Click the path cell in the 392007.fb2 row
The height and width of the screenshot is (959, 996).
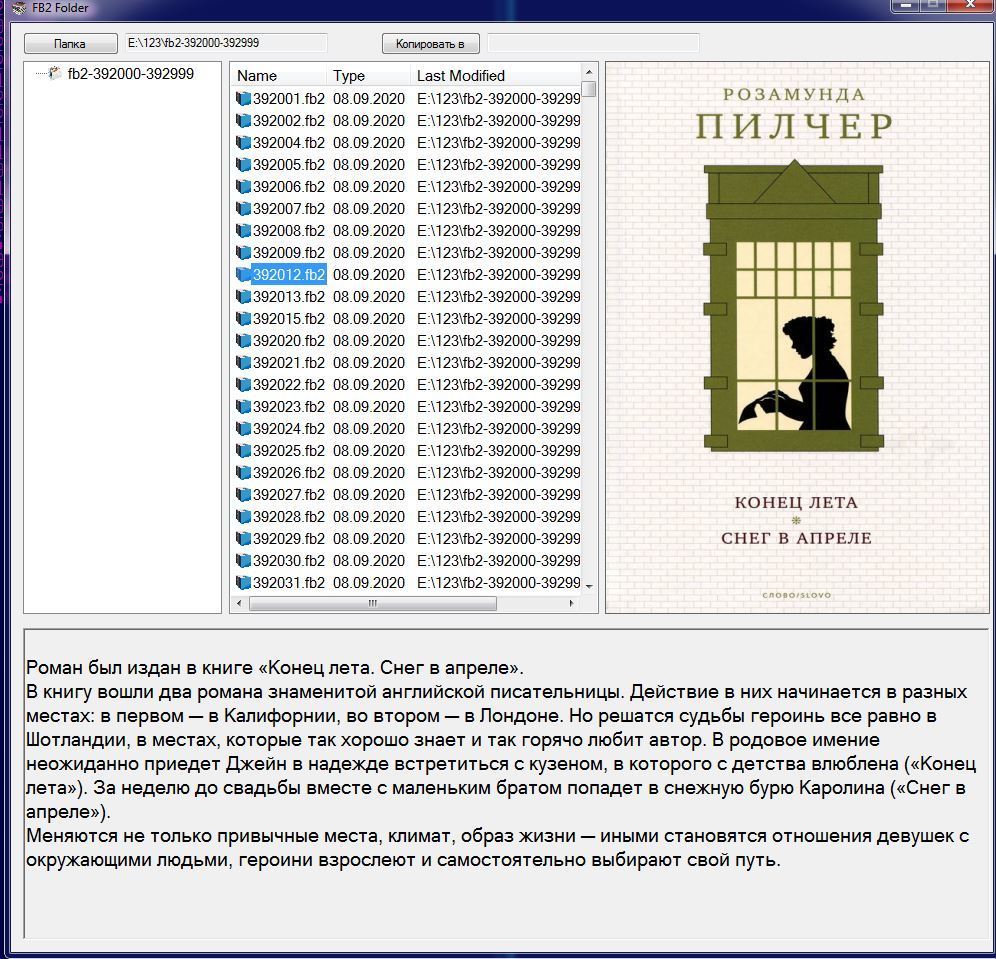(x=499, y=209)
